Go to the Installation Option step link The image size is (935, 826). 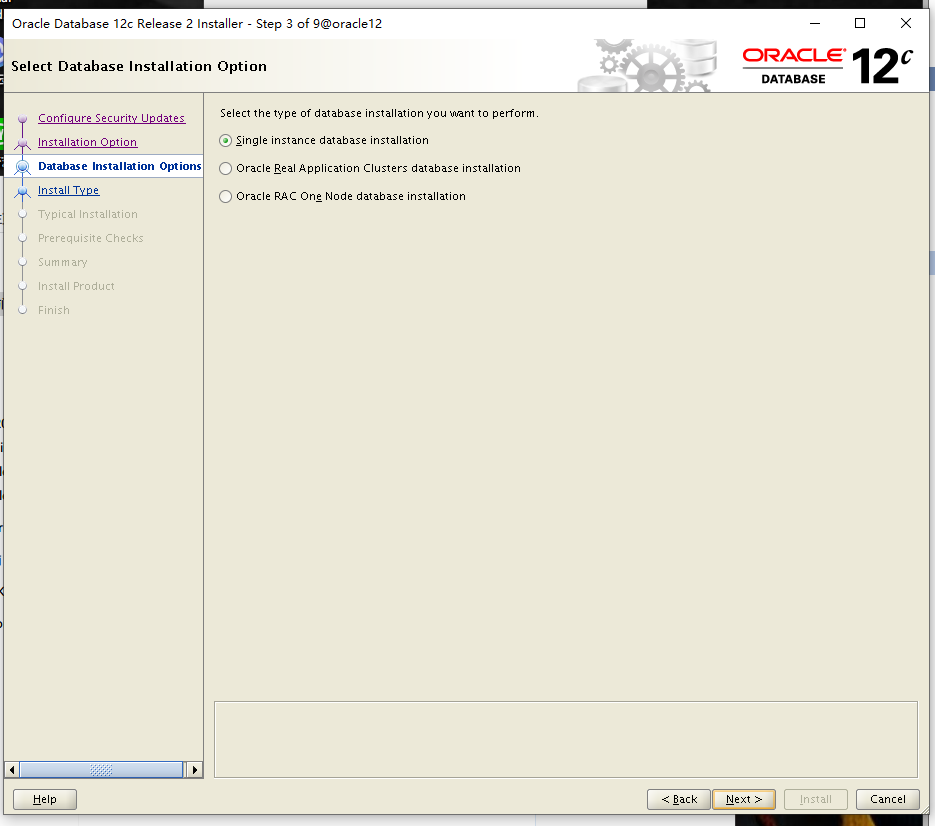click(88, 142)
